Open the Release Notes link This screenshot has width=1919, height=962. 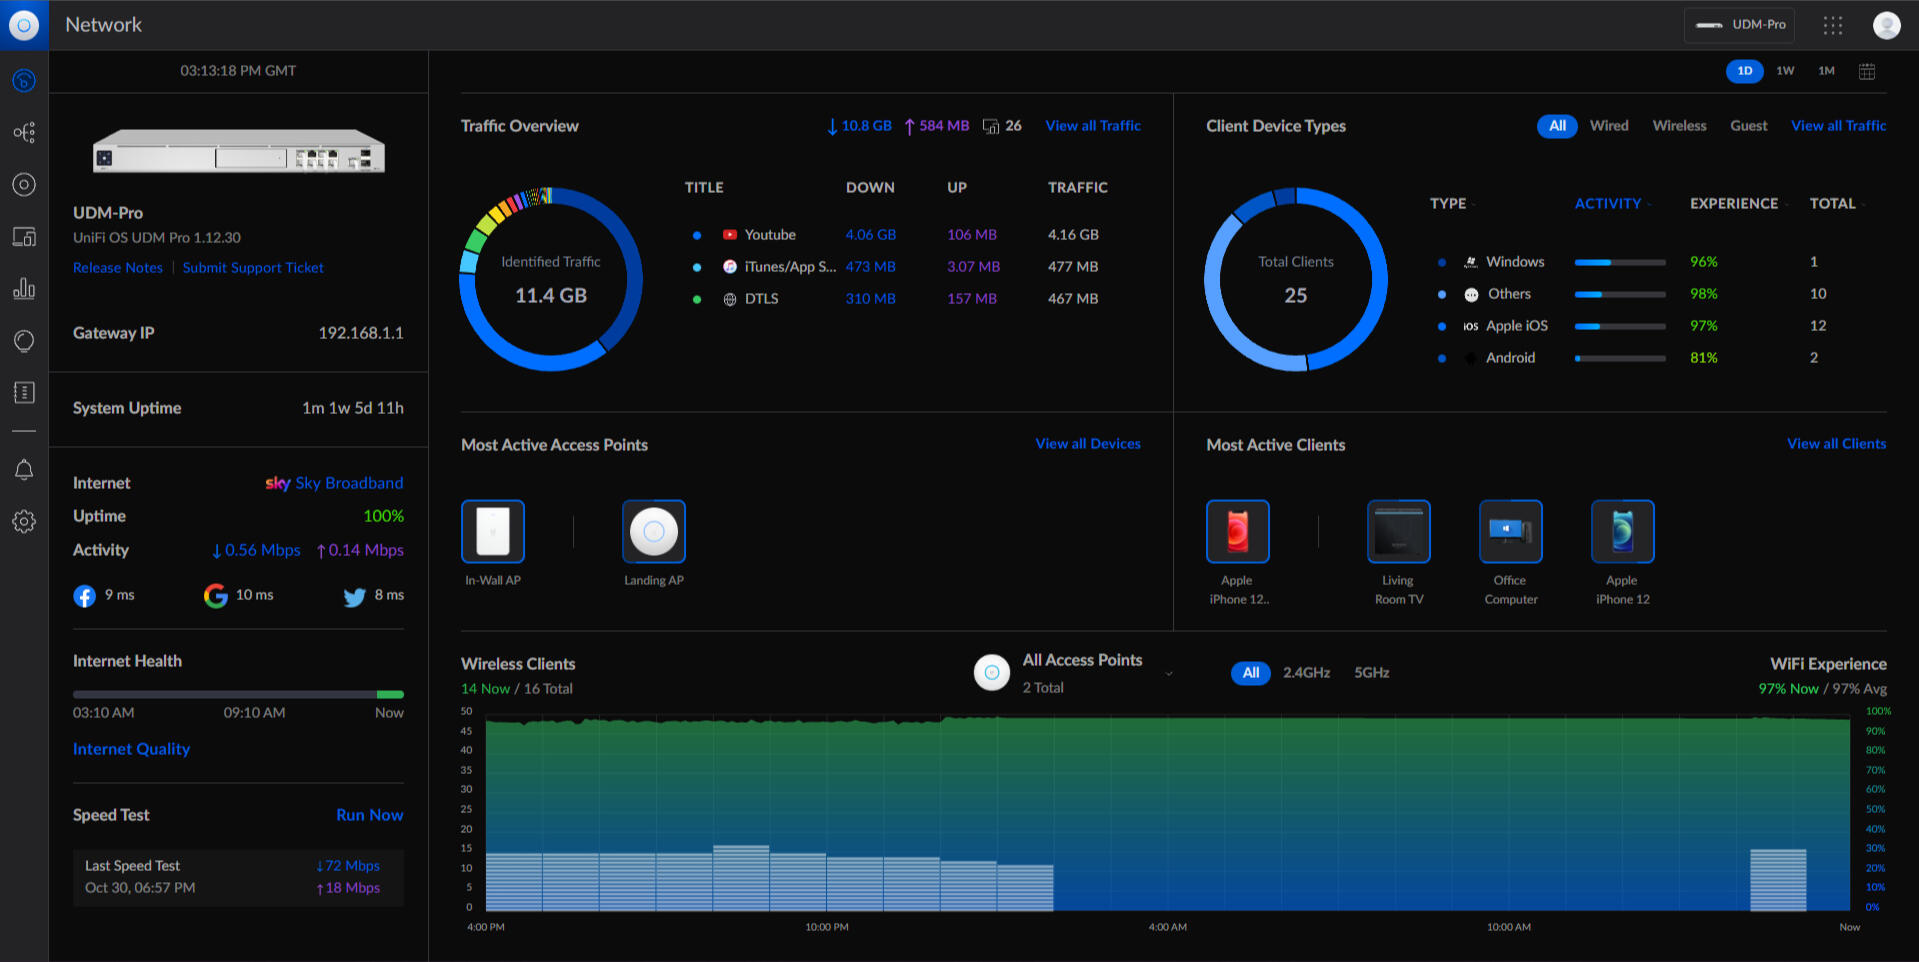[x=117, y=268]
